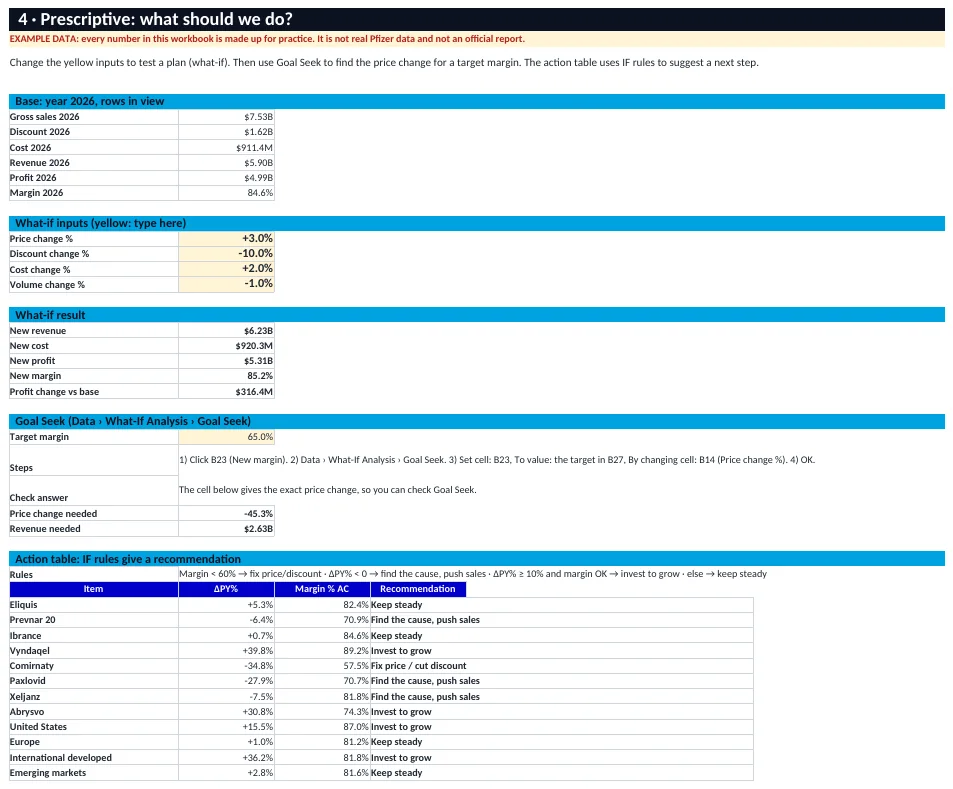Select the Price change % input cell +3.0%
This screenshot has height=789, width=953.
226,238
